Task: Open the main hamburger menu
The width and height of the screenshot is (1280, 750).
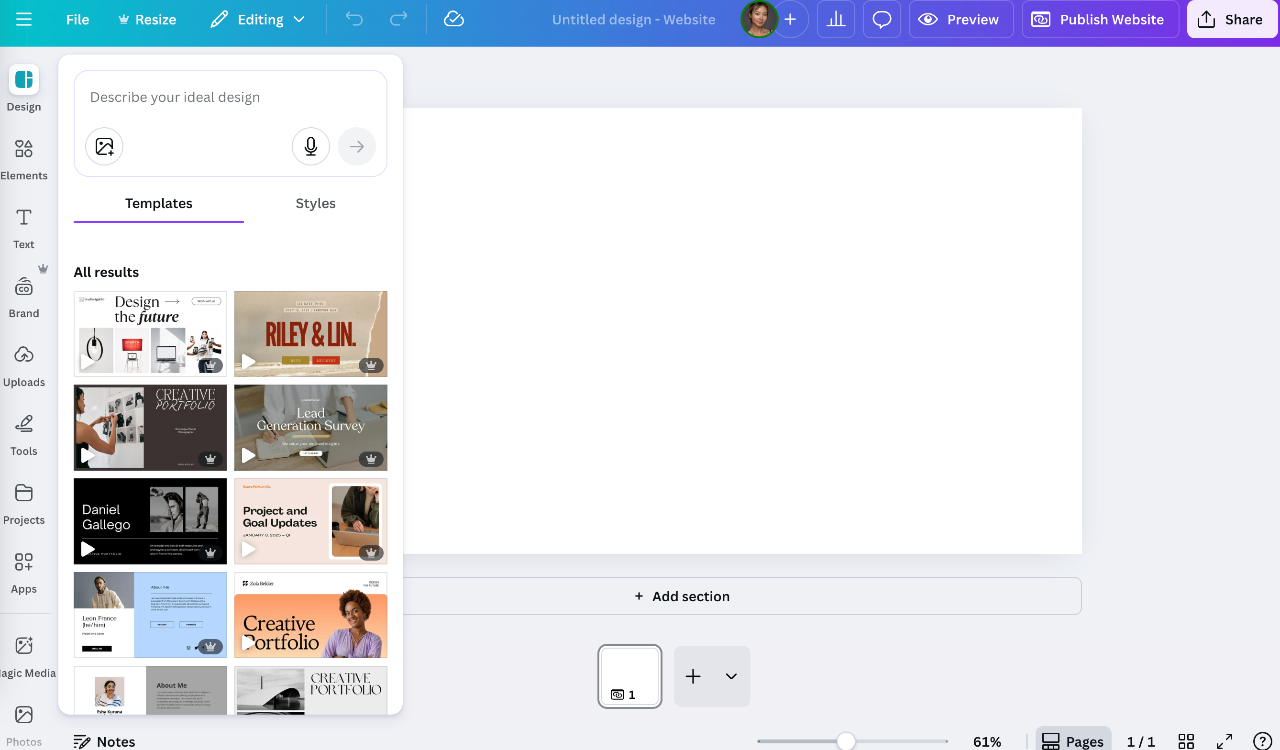Action: pyautogui.click(x=24, y=18)
